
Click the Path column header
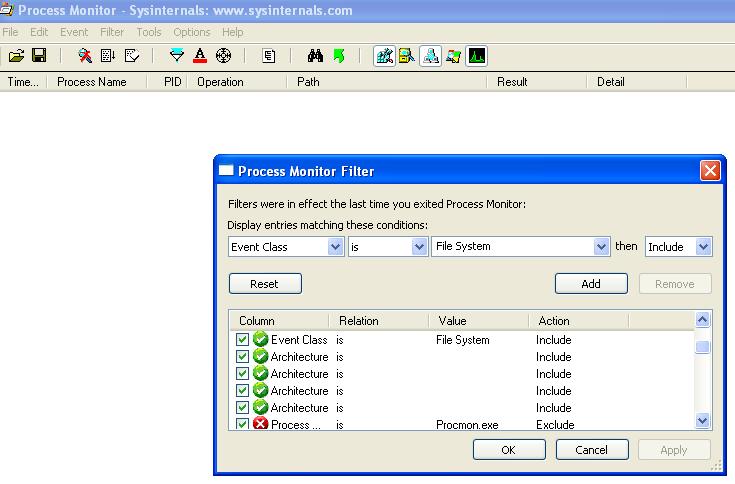pos(386,82)
